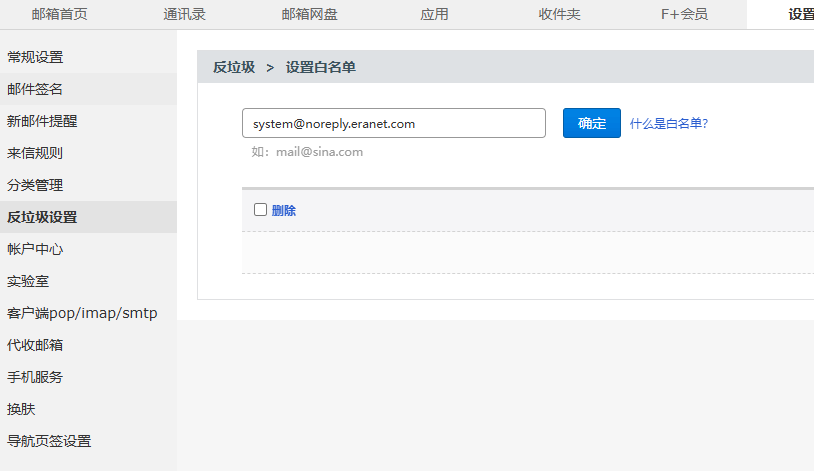Screen dimensions: 814x471
Task: Open 常规设置 in the sidebar
Action: click(x=35, y=57)
